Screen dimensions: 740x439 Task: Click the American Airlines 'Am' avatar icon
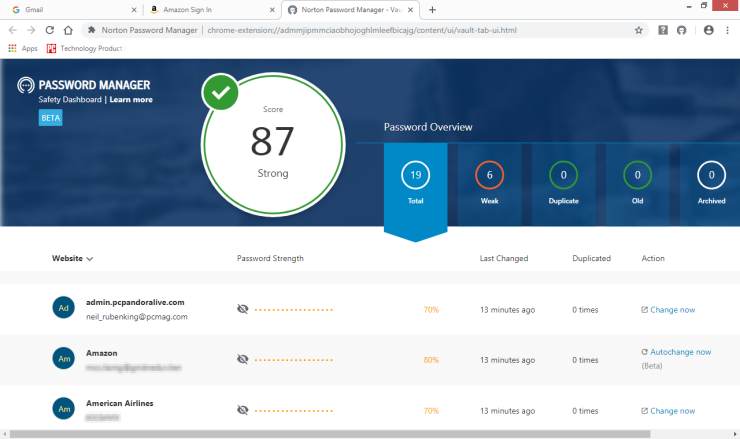click(x=63, y=409)
